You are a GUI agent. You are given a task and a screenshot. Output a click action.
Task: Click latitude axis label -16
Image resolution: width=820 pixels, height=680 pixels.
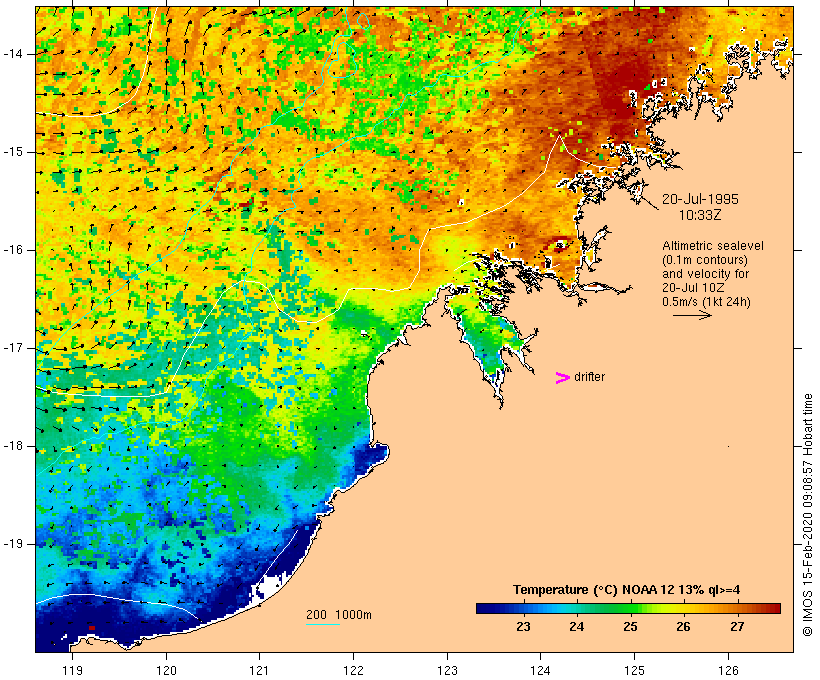[x=12, y=250]
